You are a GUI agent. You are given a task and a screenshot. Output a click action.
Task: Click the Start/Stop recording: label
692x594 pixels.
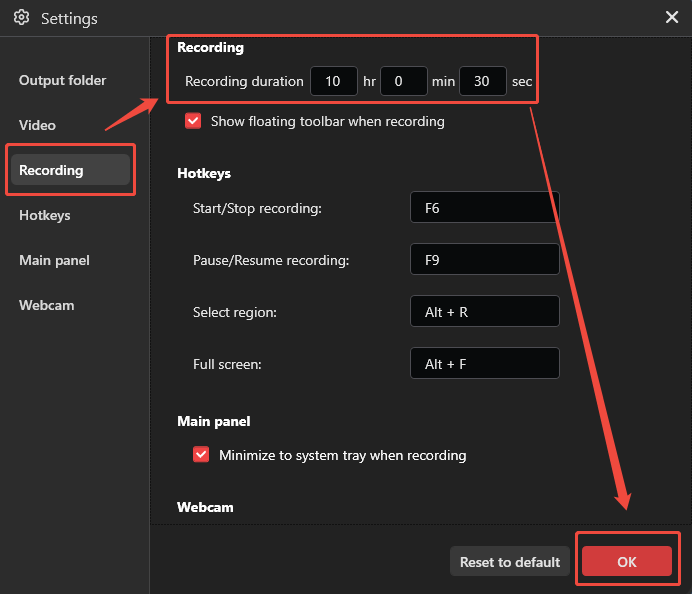pyautogui.click(x=257, y=208)
